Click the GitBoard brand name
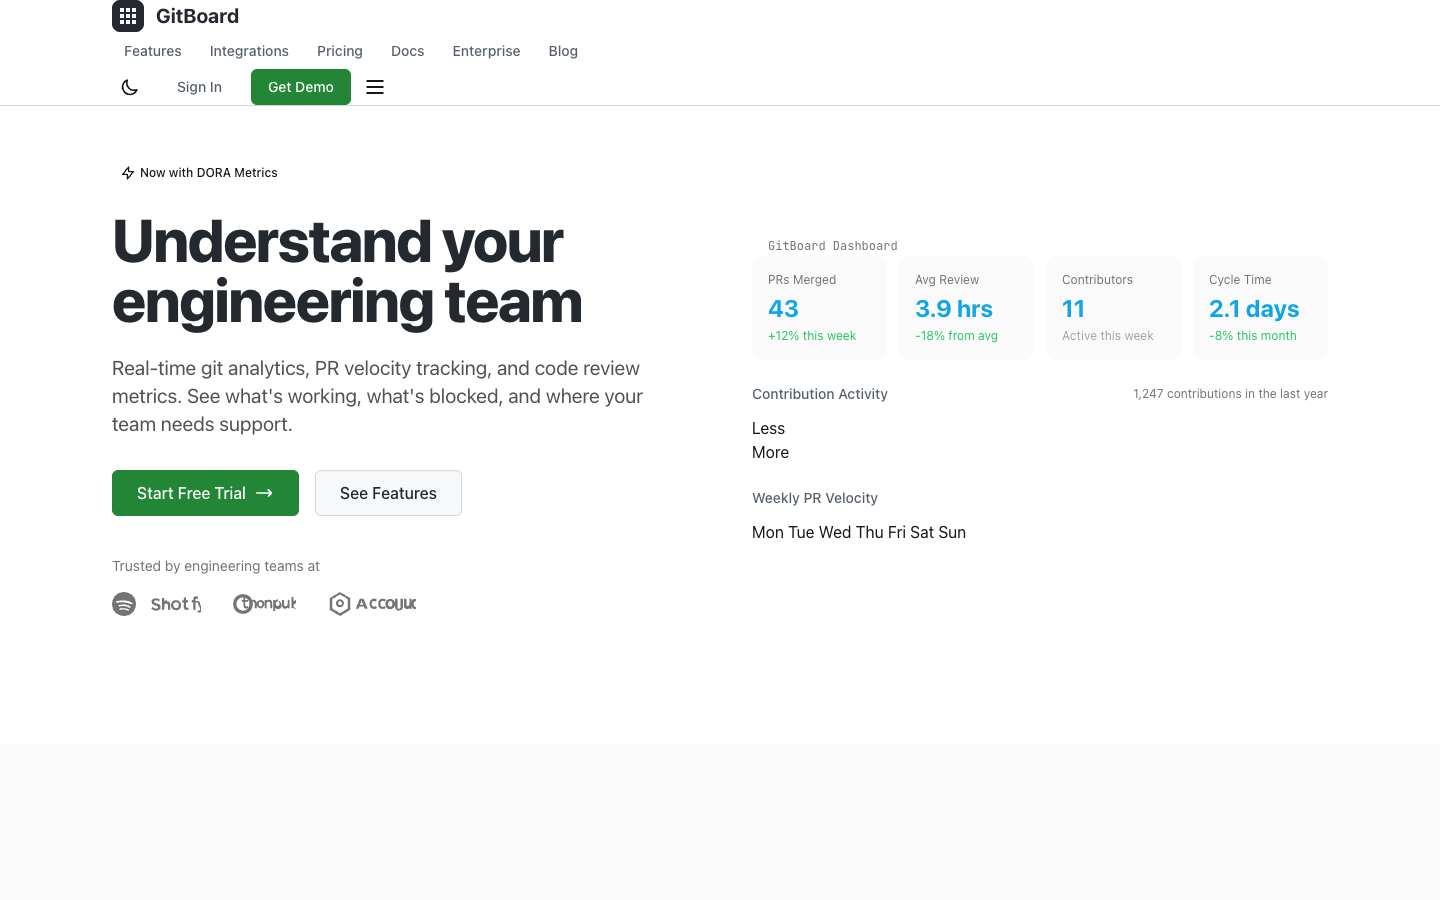1440x900 pixels. tap(197, 16)
